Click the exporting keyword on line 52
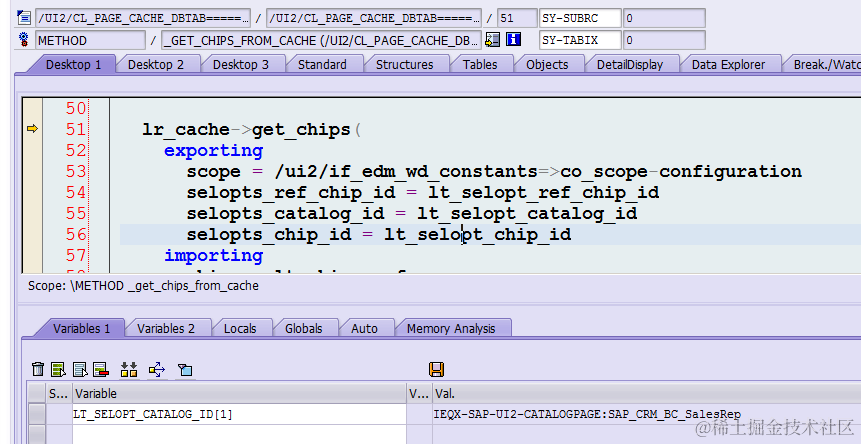 point(214,151)
